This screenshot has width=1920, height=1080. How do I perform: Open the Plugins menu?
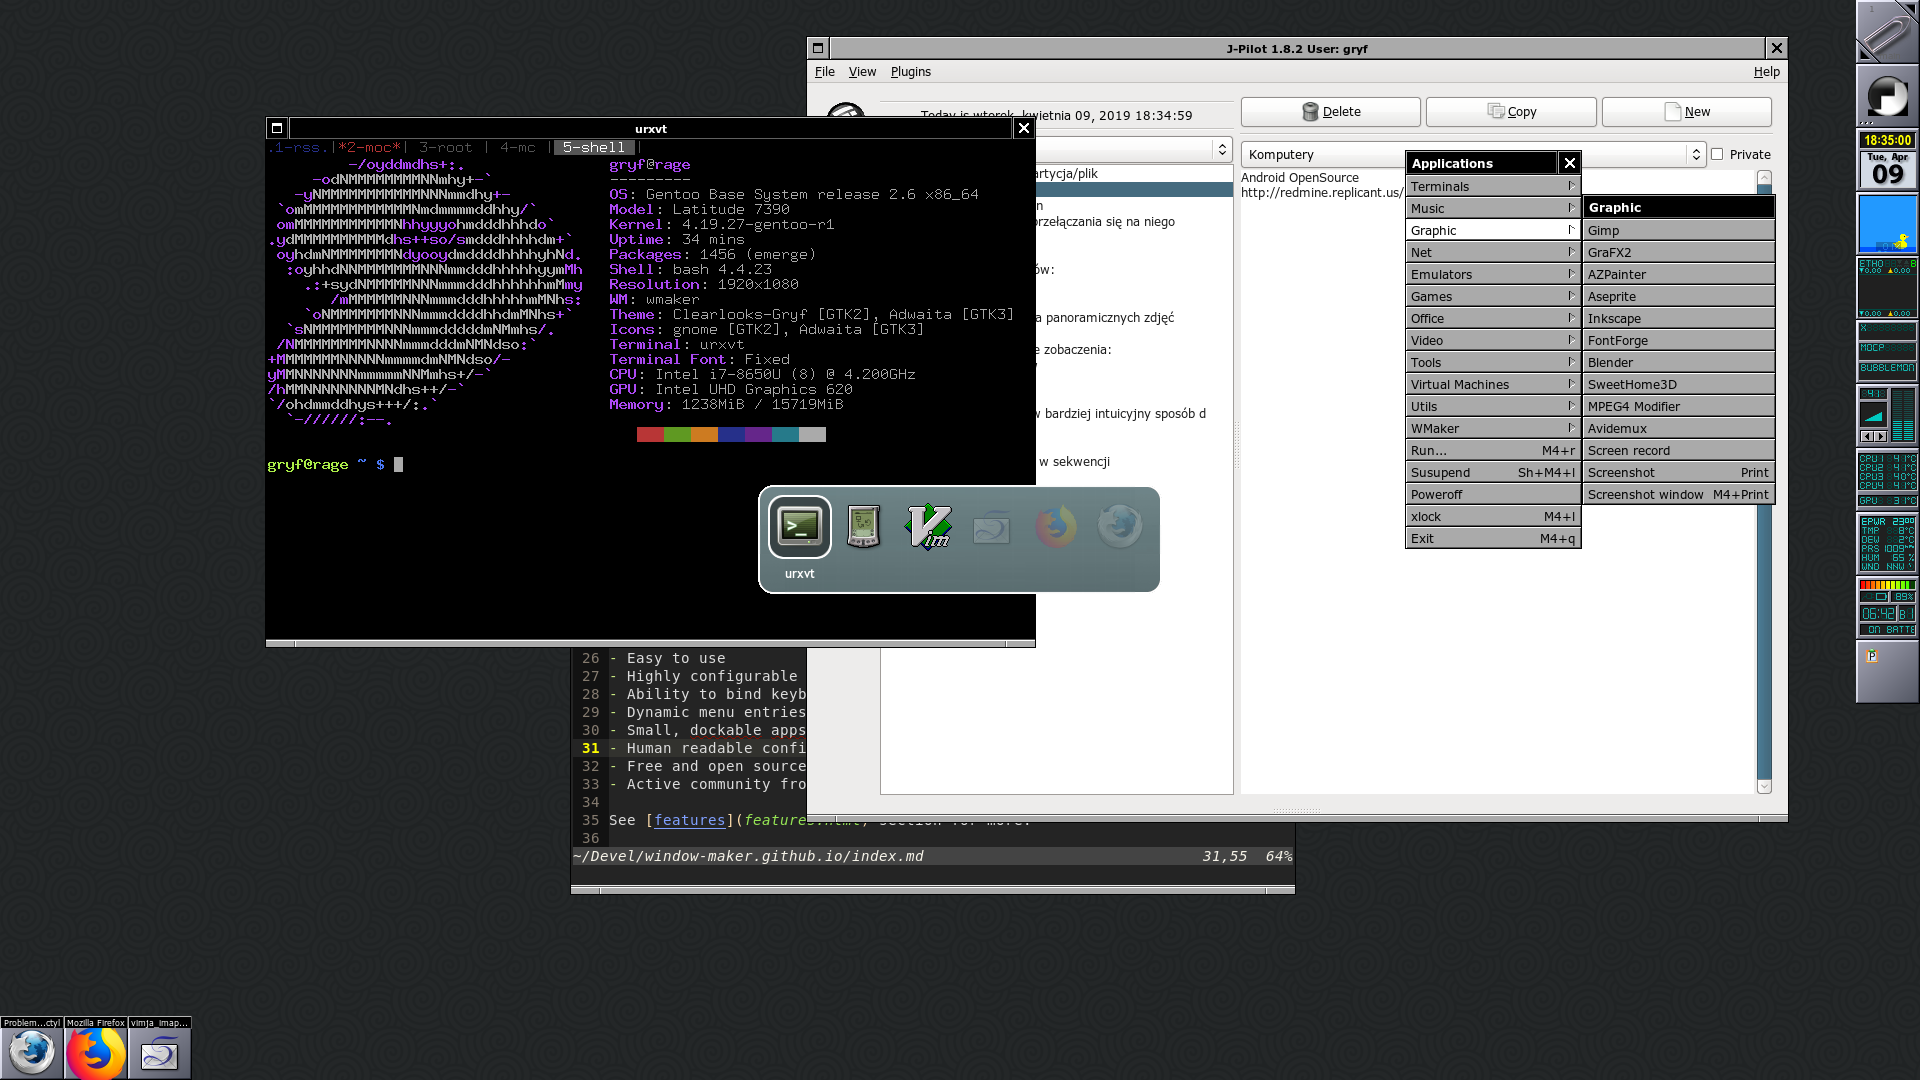[x=910, y=72]
